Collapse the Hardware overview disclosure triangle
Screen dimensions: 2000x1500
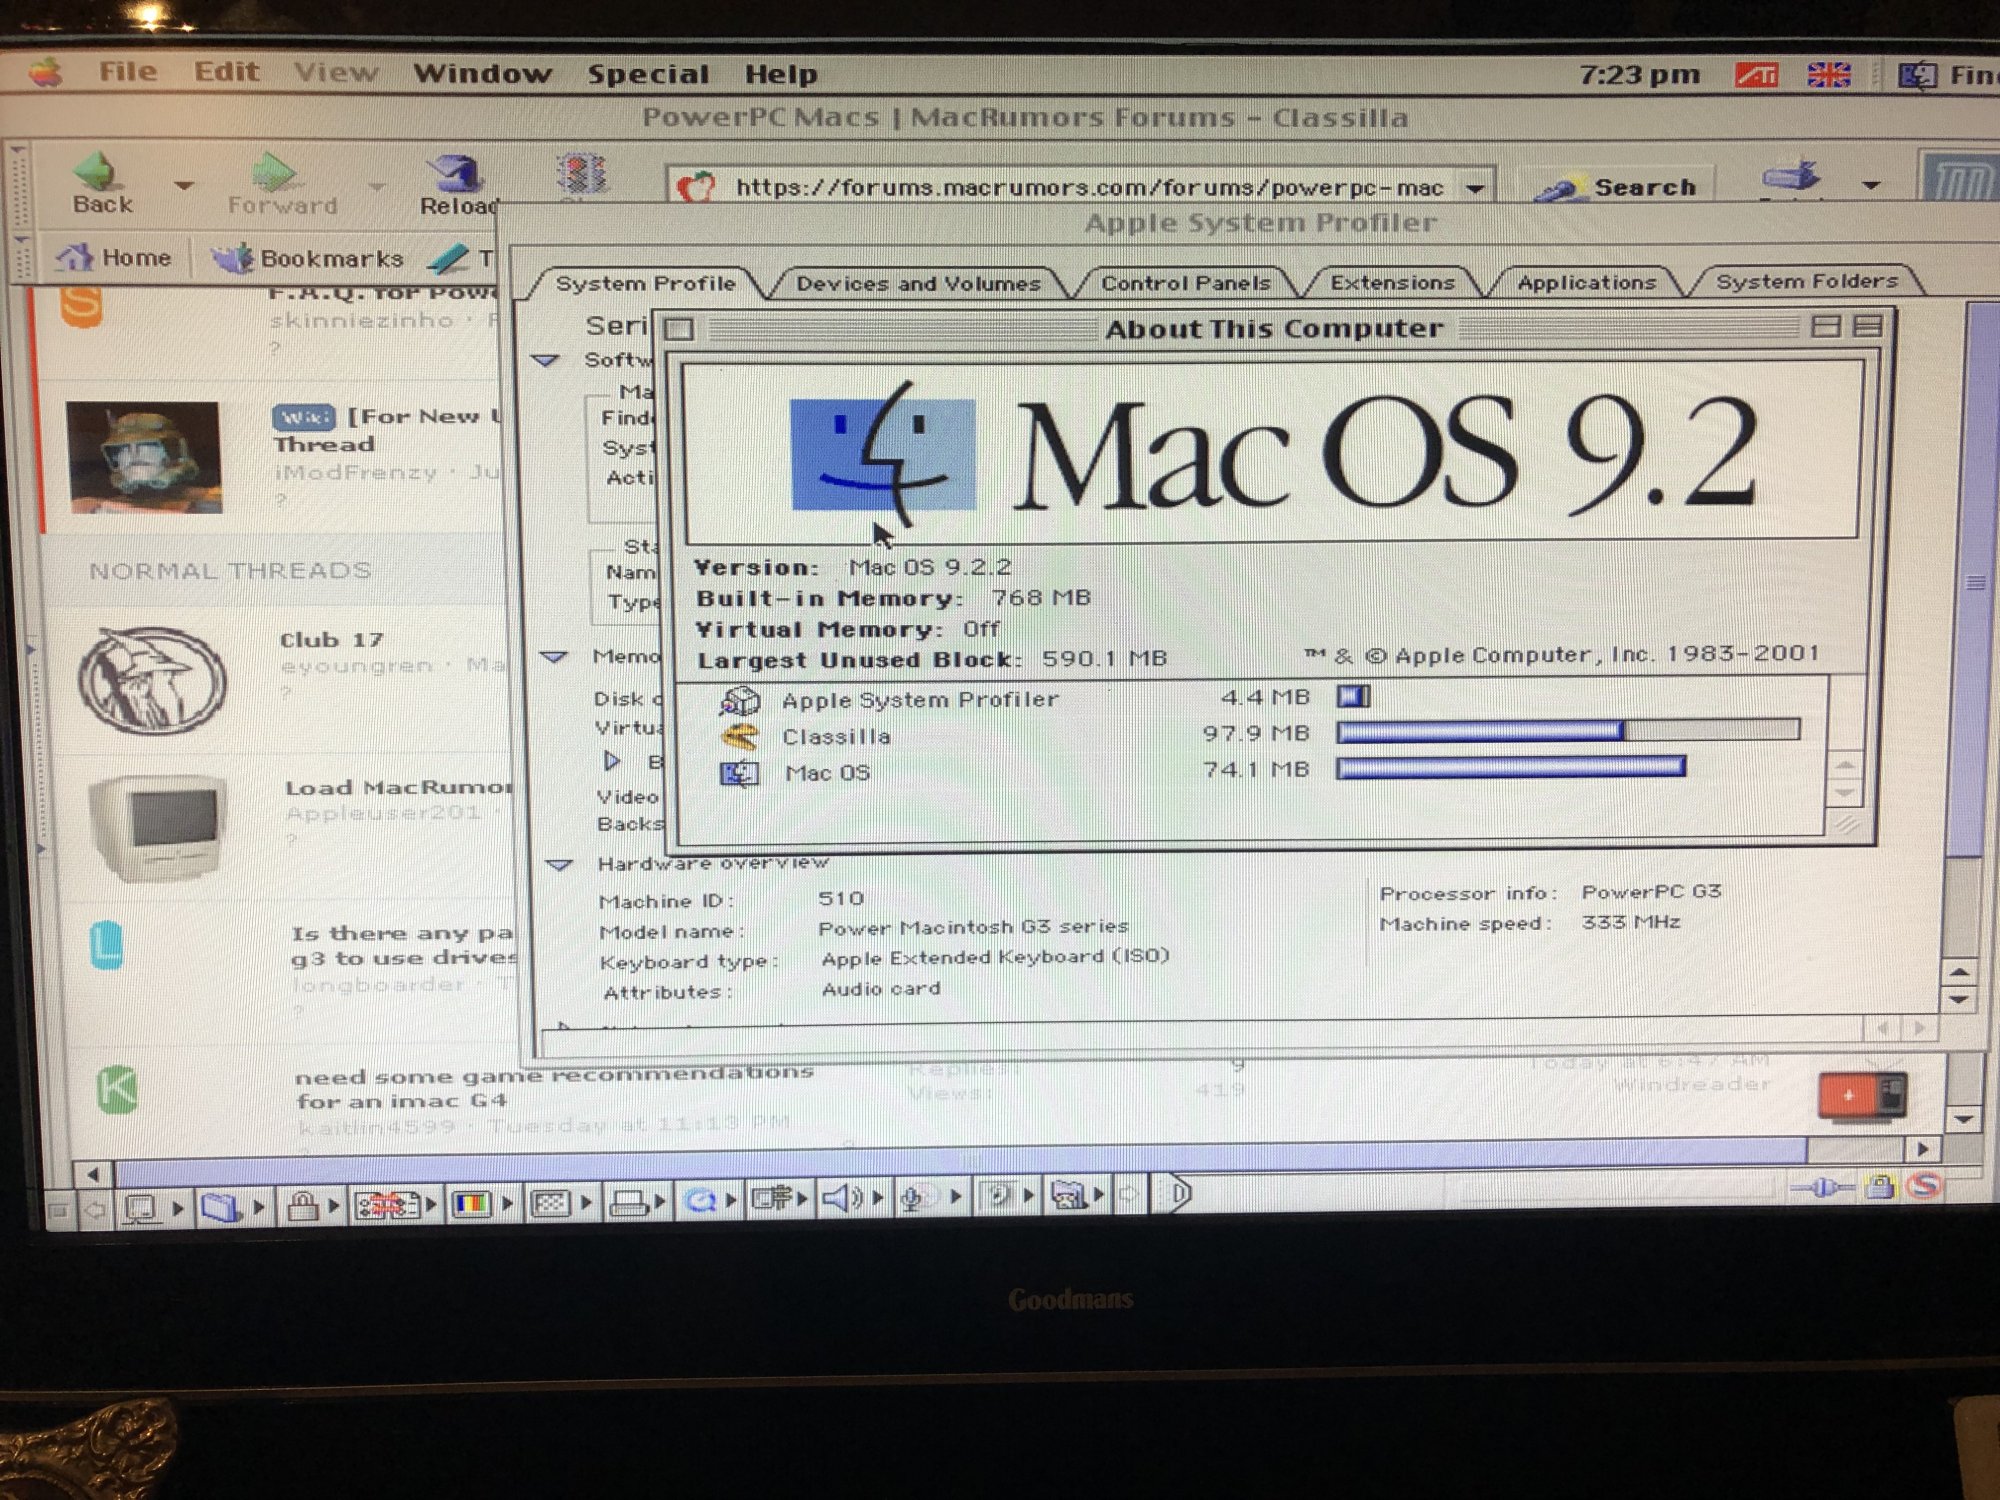(x=560, y=864)
